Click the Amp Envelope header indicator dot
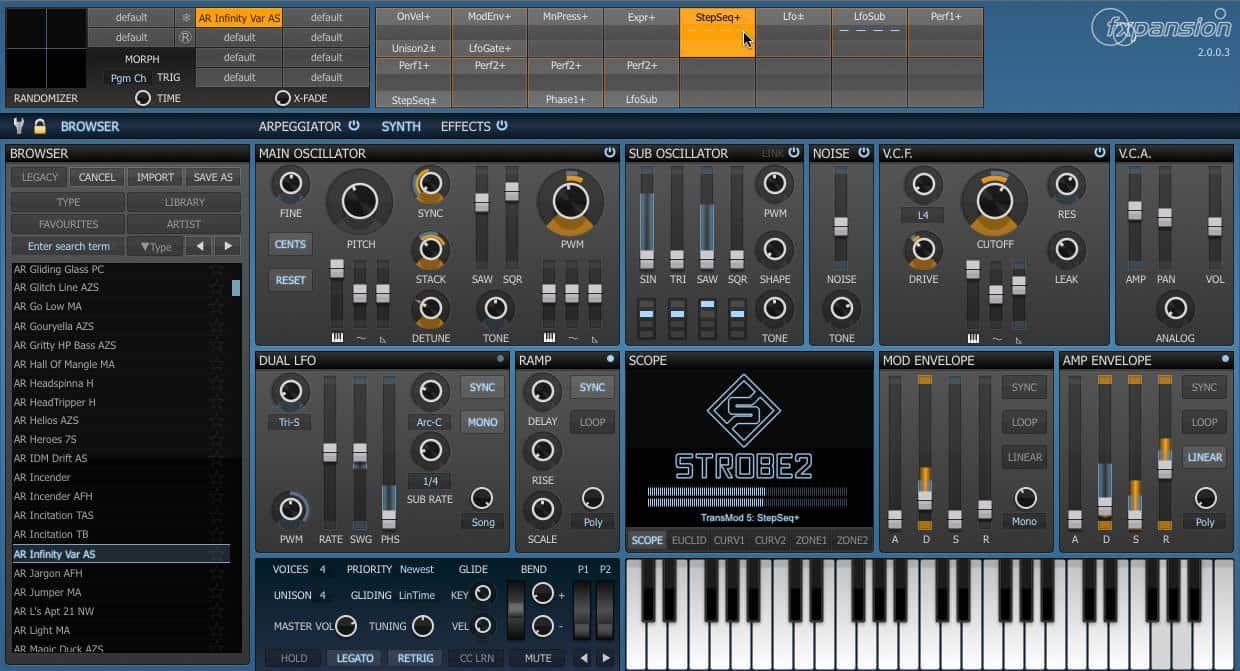 (x=1225, y=359)
